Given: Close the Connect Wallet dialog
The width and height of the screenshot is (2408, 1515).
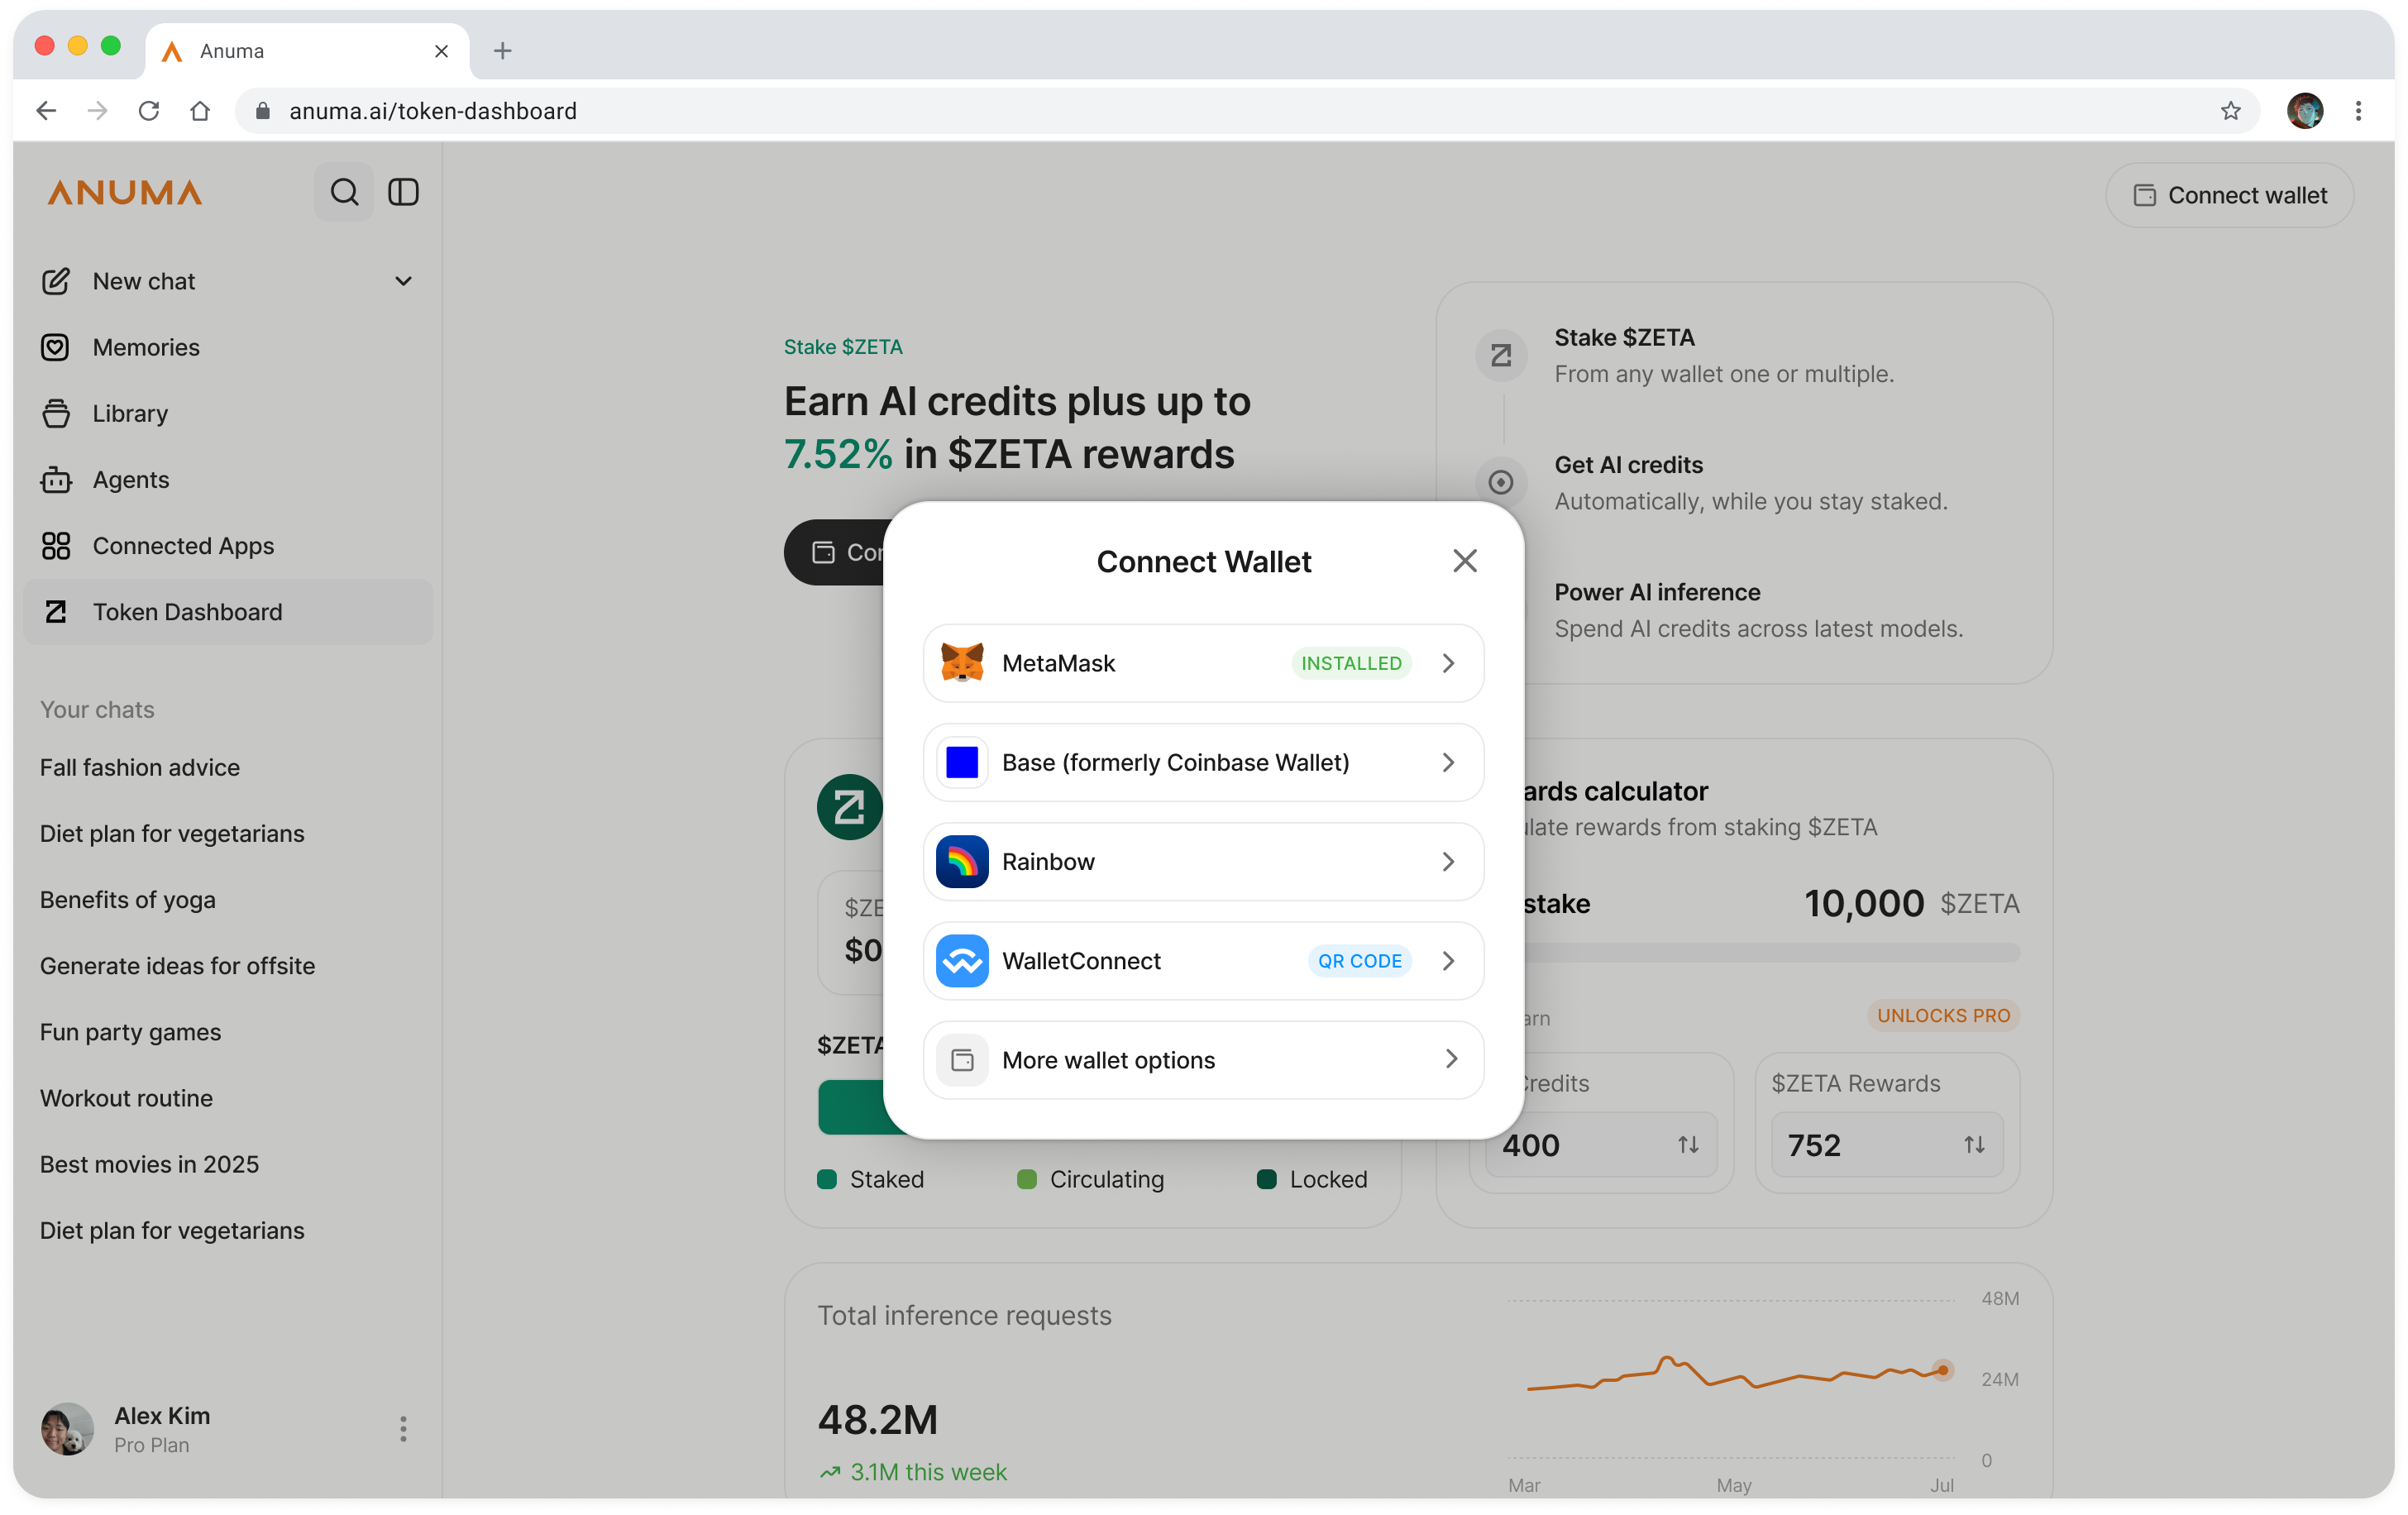Looking at the screenshot, I should pos(1464,561).
